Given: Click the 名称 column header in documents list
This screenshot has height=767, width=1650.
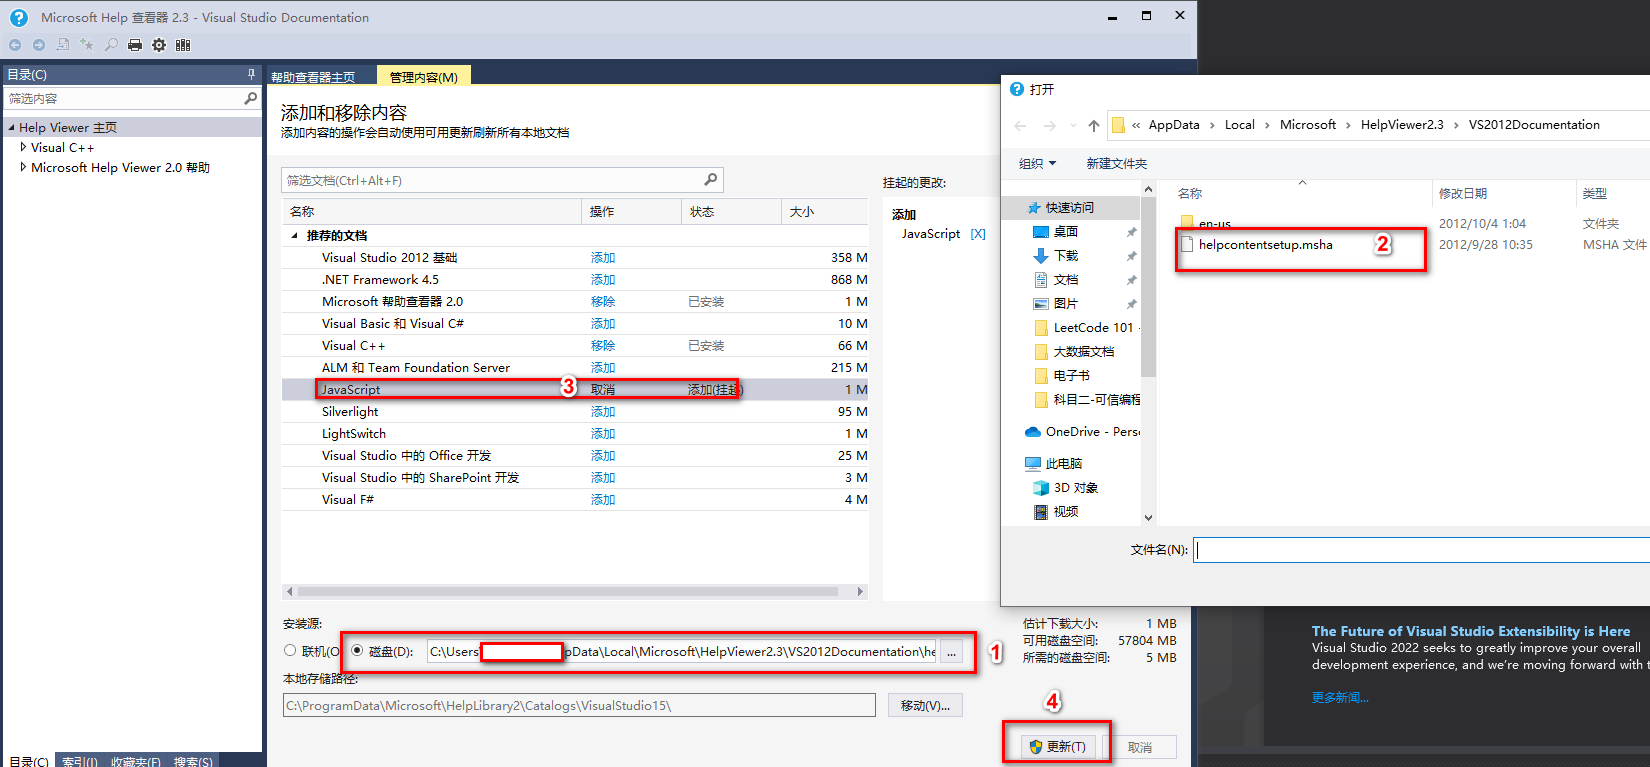Looking at the screenshot, I should (432, 211).
